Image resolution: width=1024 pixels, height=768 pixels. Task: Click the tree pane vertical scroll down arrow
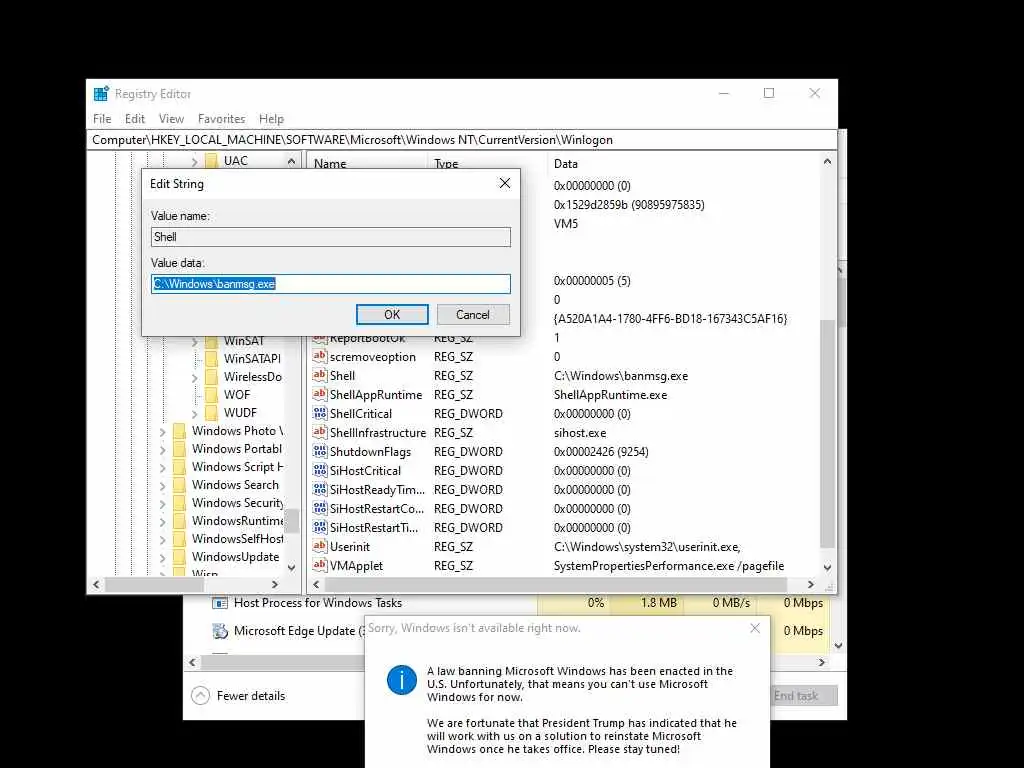[x=291, y=568]
